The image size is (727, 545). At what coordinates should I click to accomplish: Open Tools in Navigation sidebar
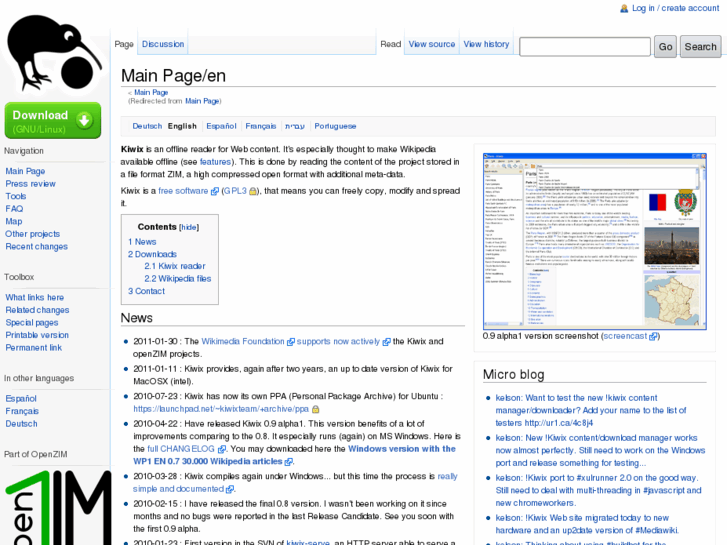(x=15, y=196)
